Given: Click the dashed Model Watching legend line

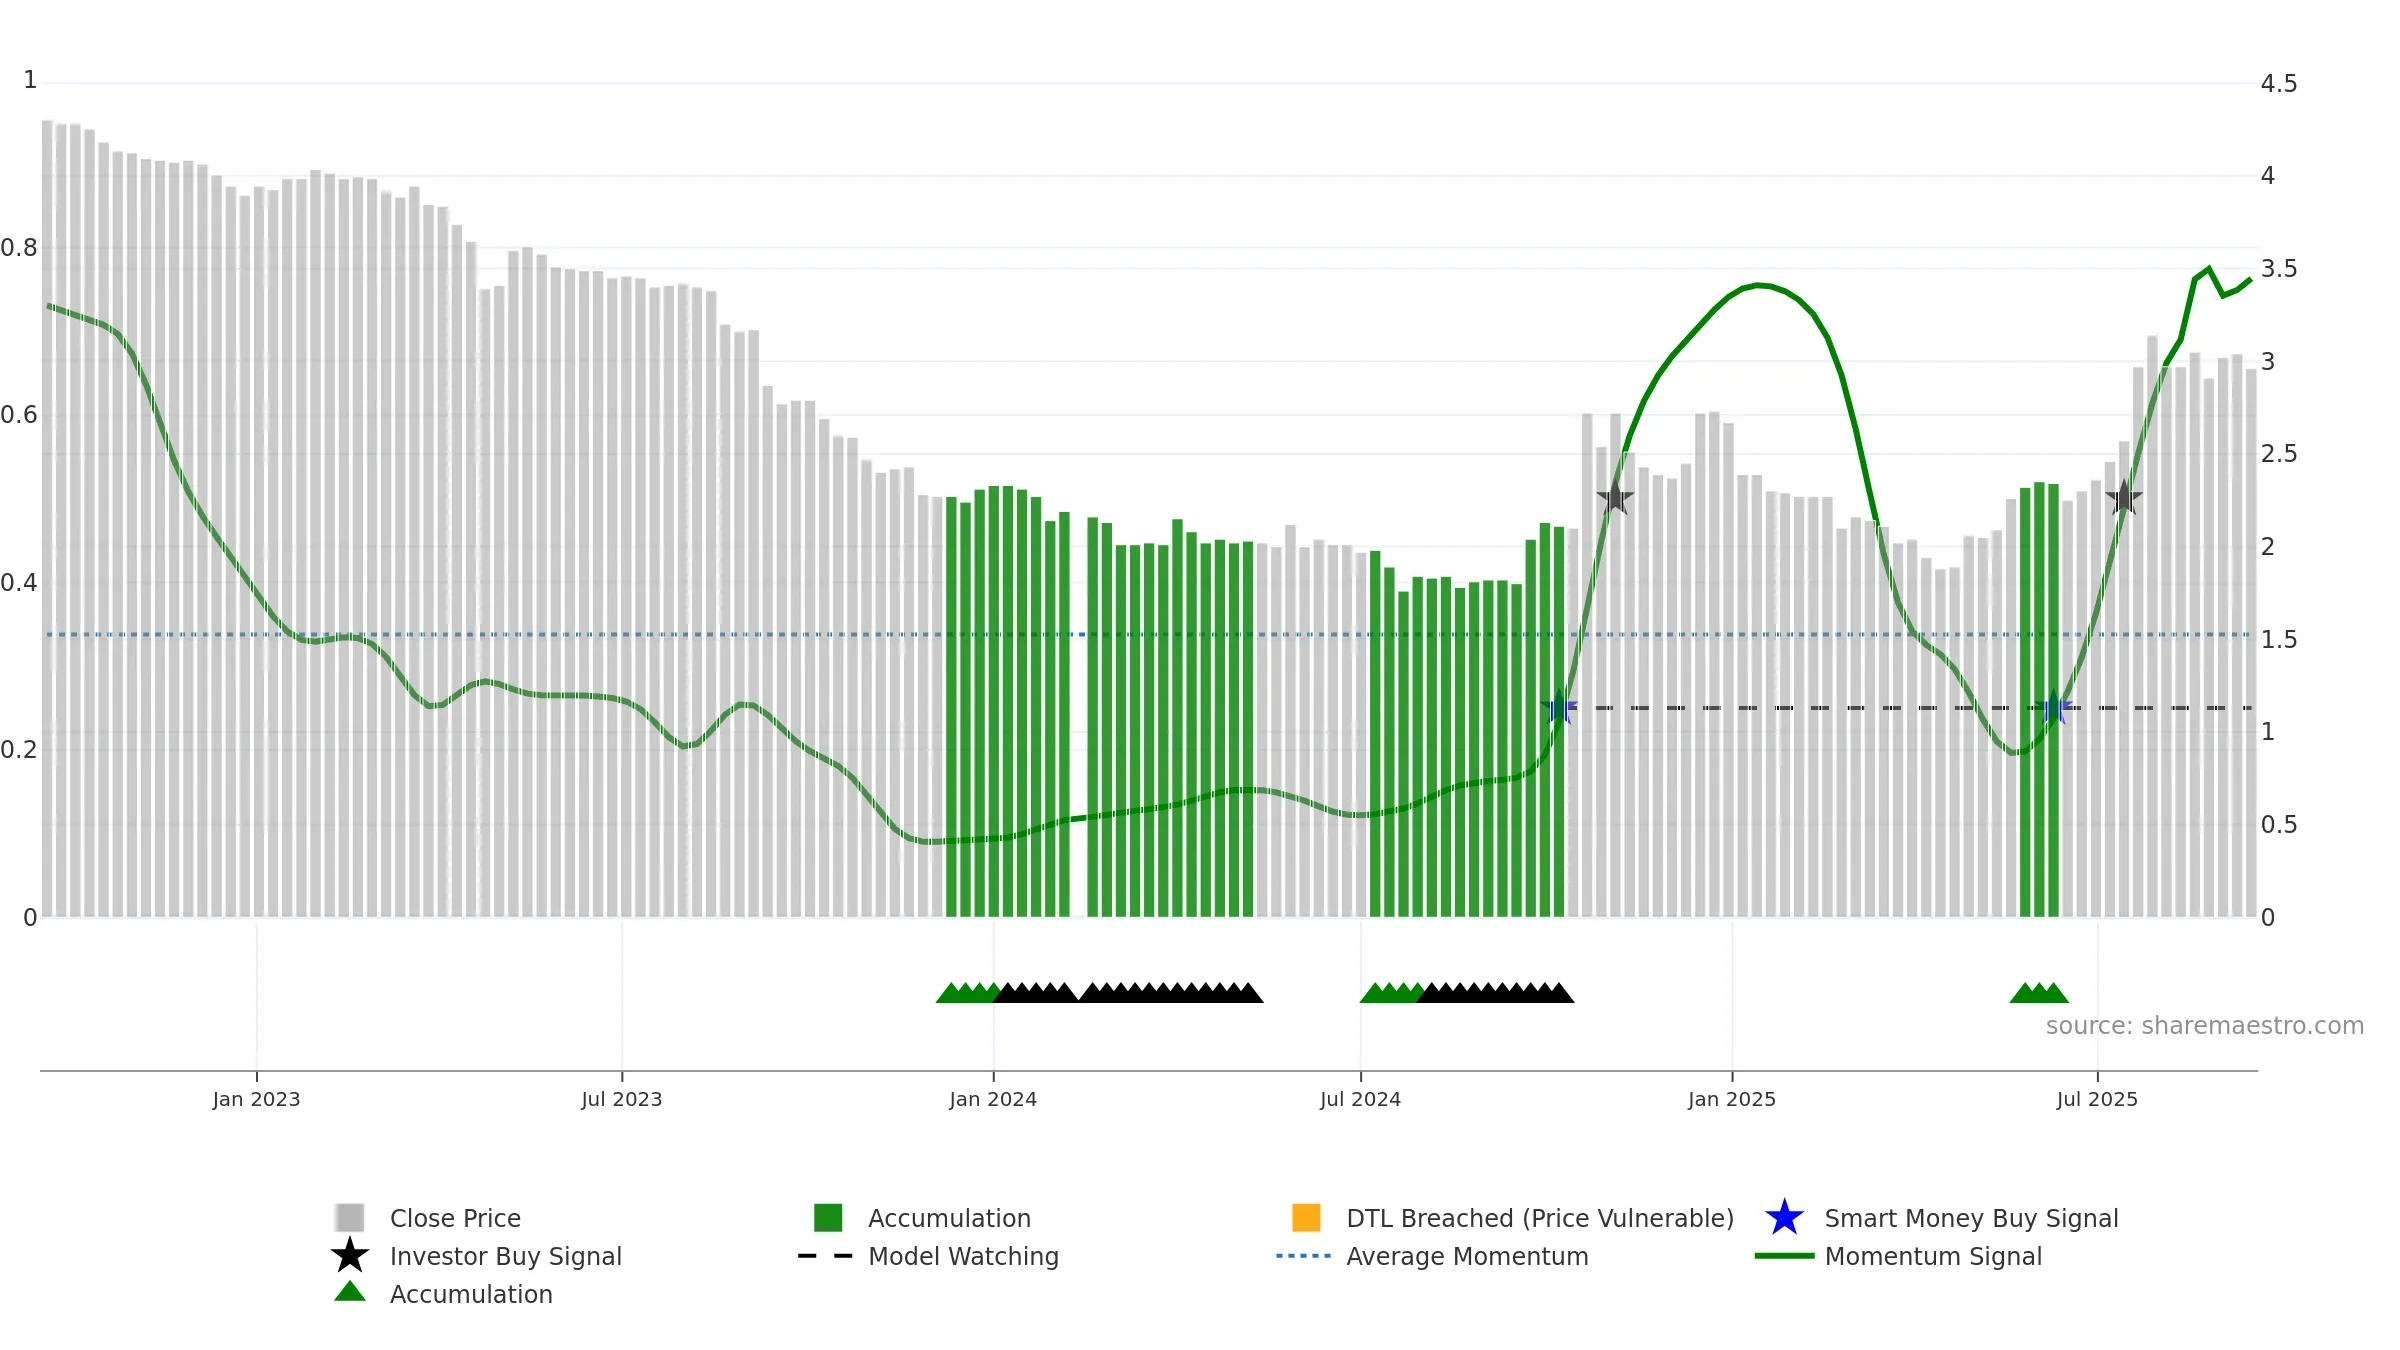Looking at the screenshot, I should coord(826,1255).
